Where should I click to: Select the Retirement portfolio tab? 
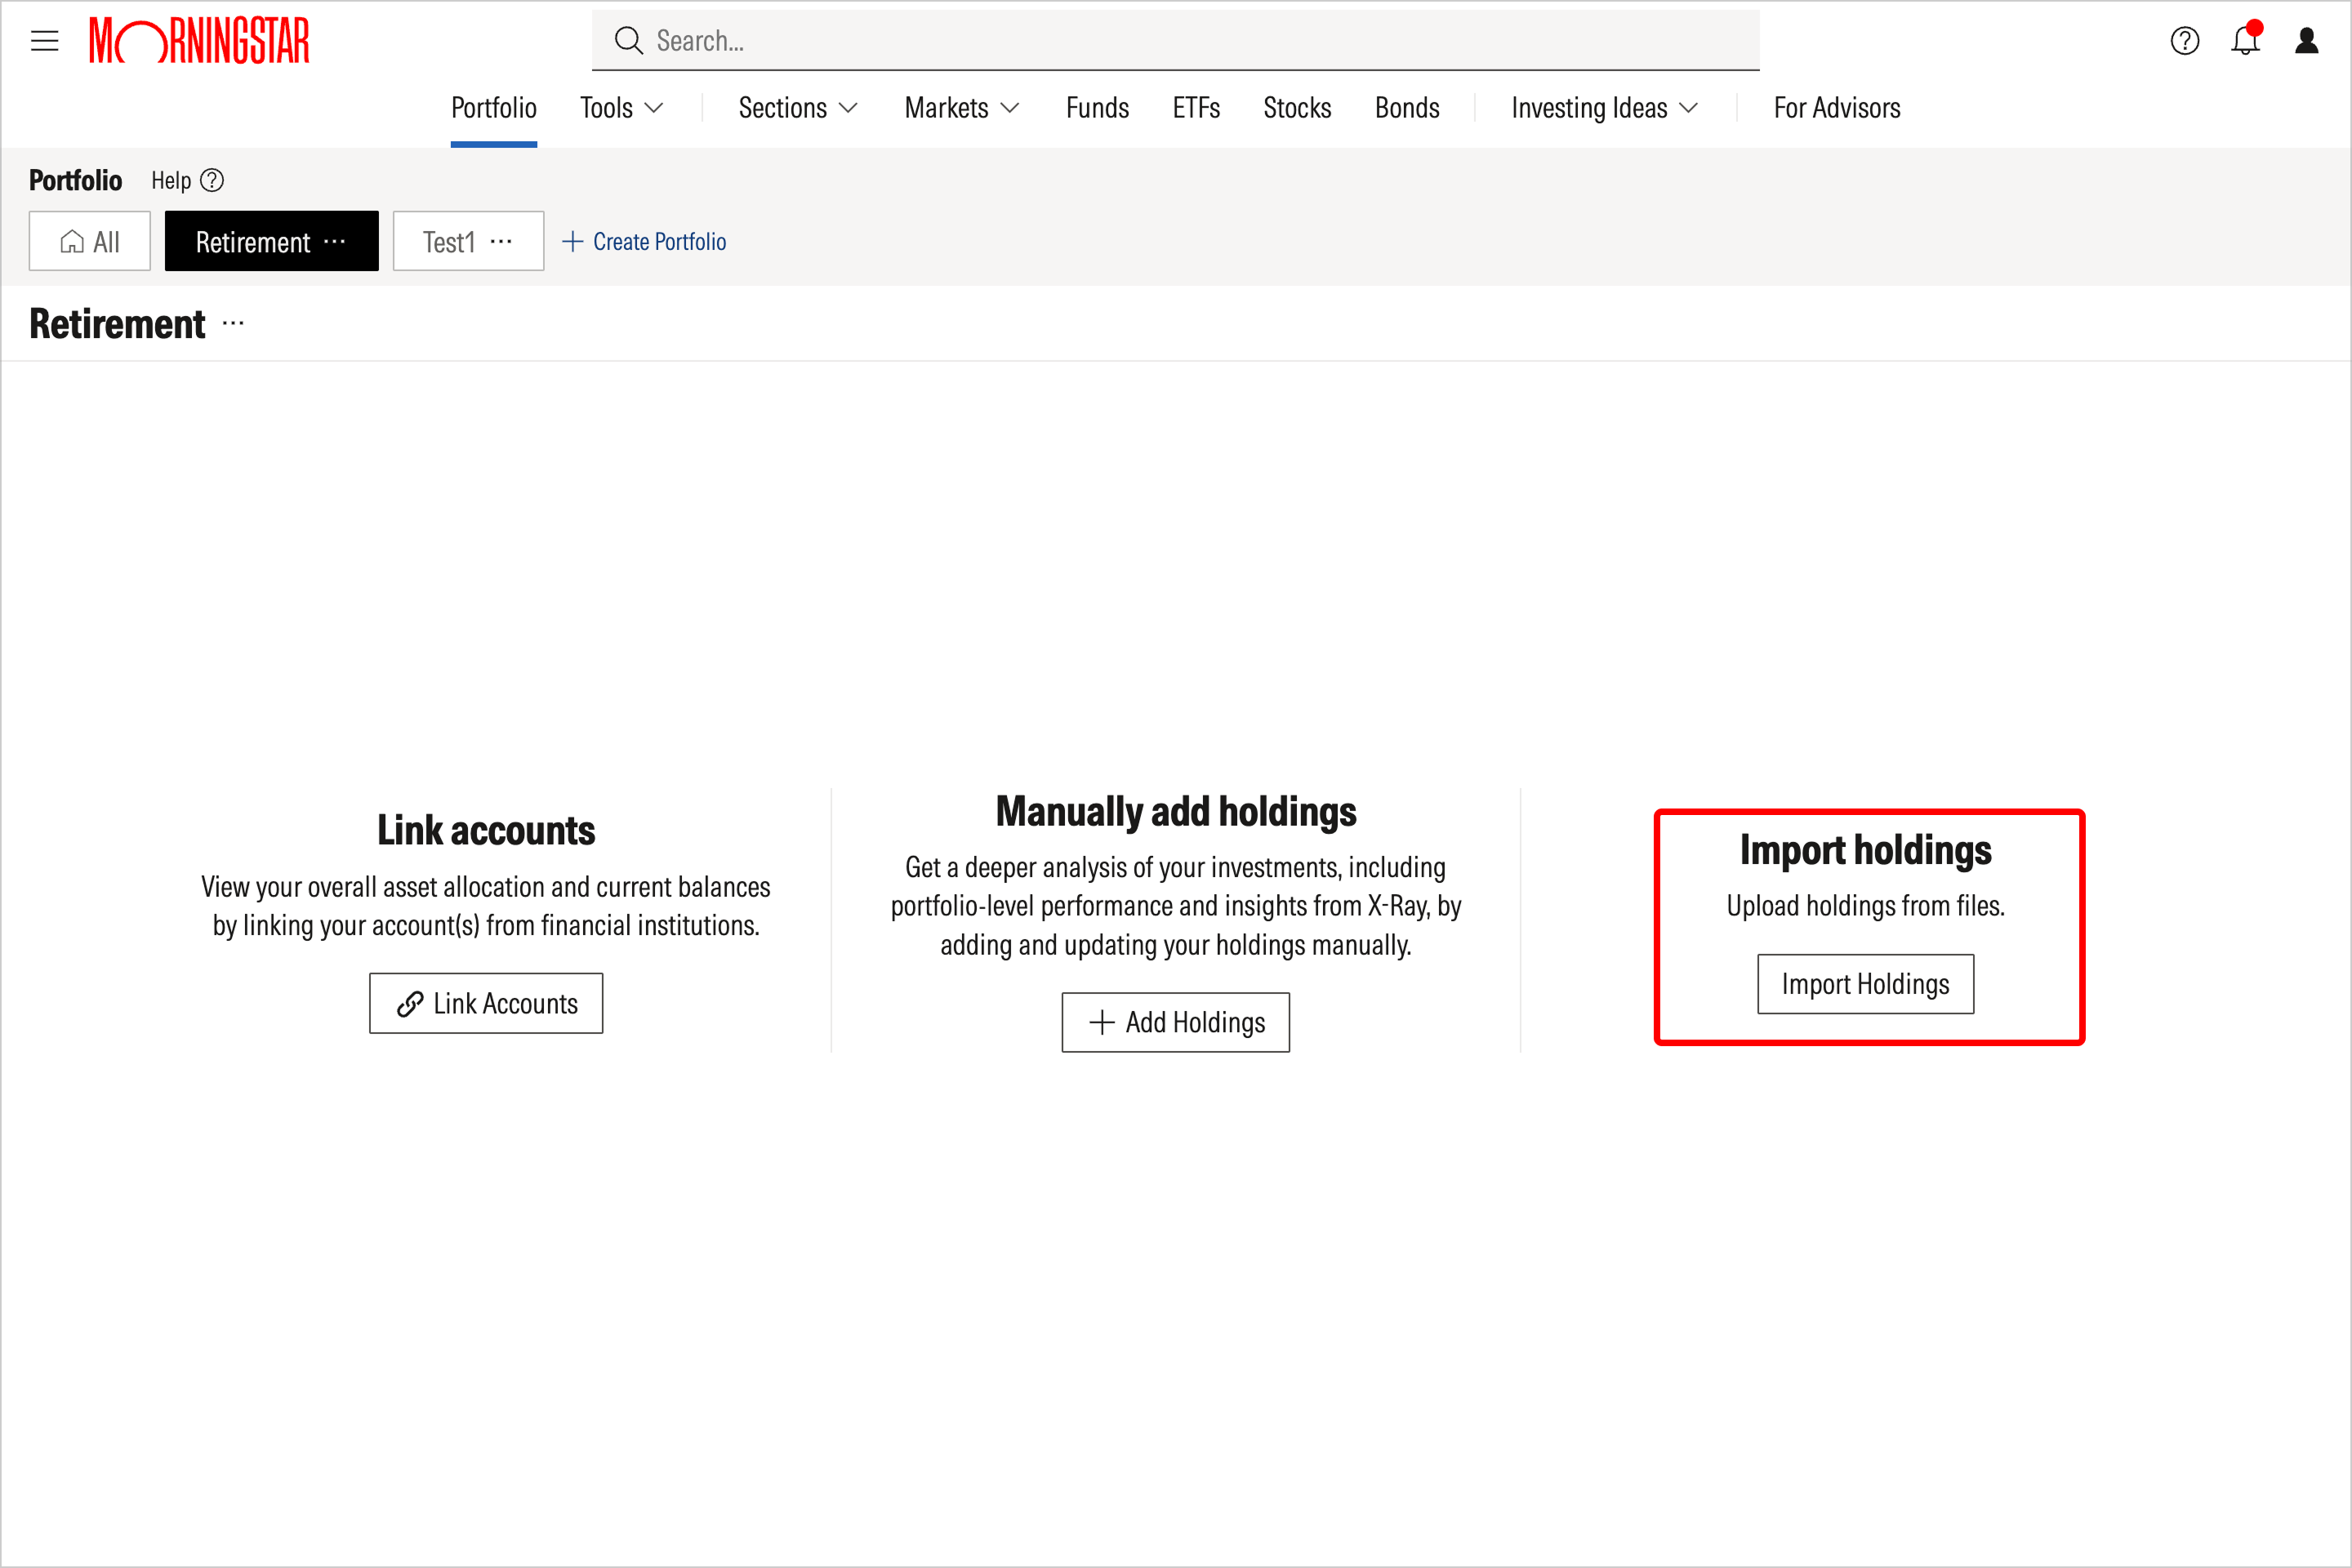[x=272, y=241]
